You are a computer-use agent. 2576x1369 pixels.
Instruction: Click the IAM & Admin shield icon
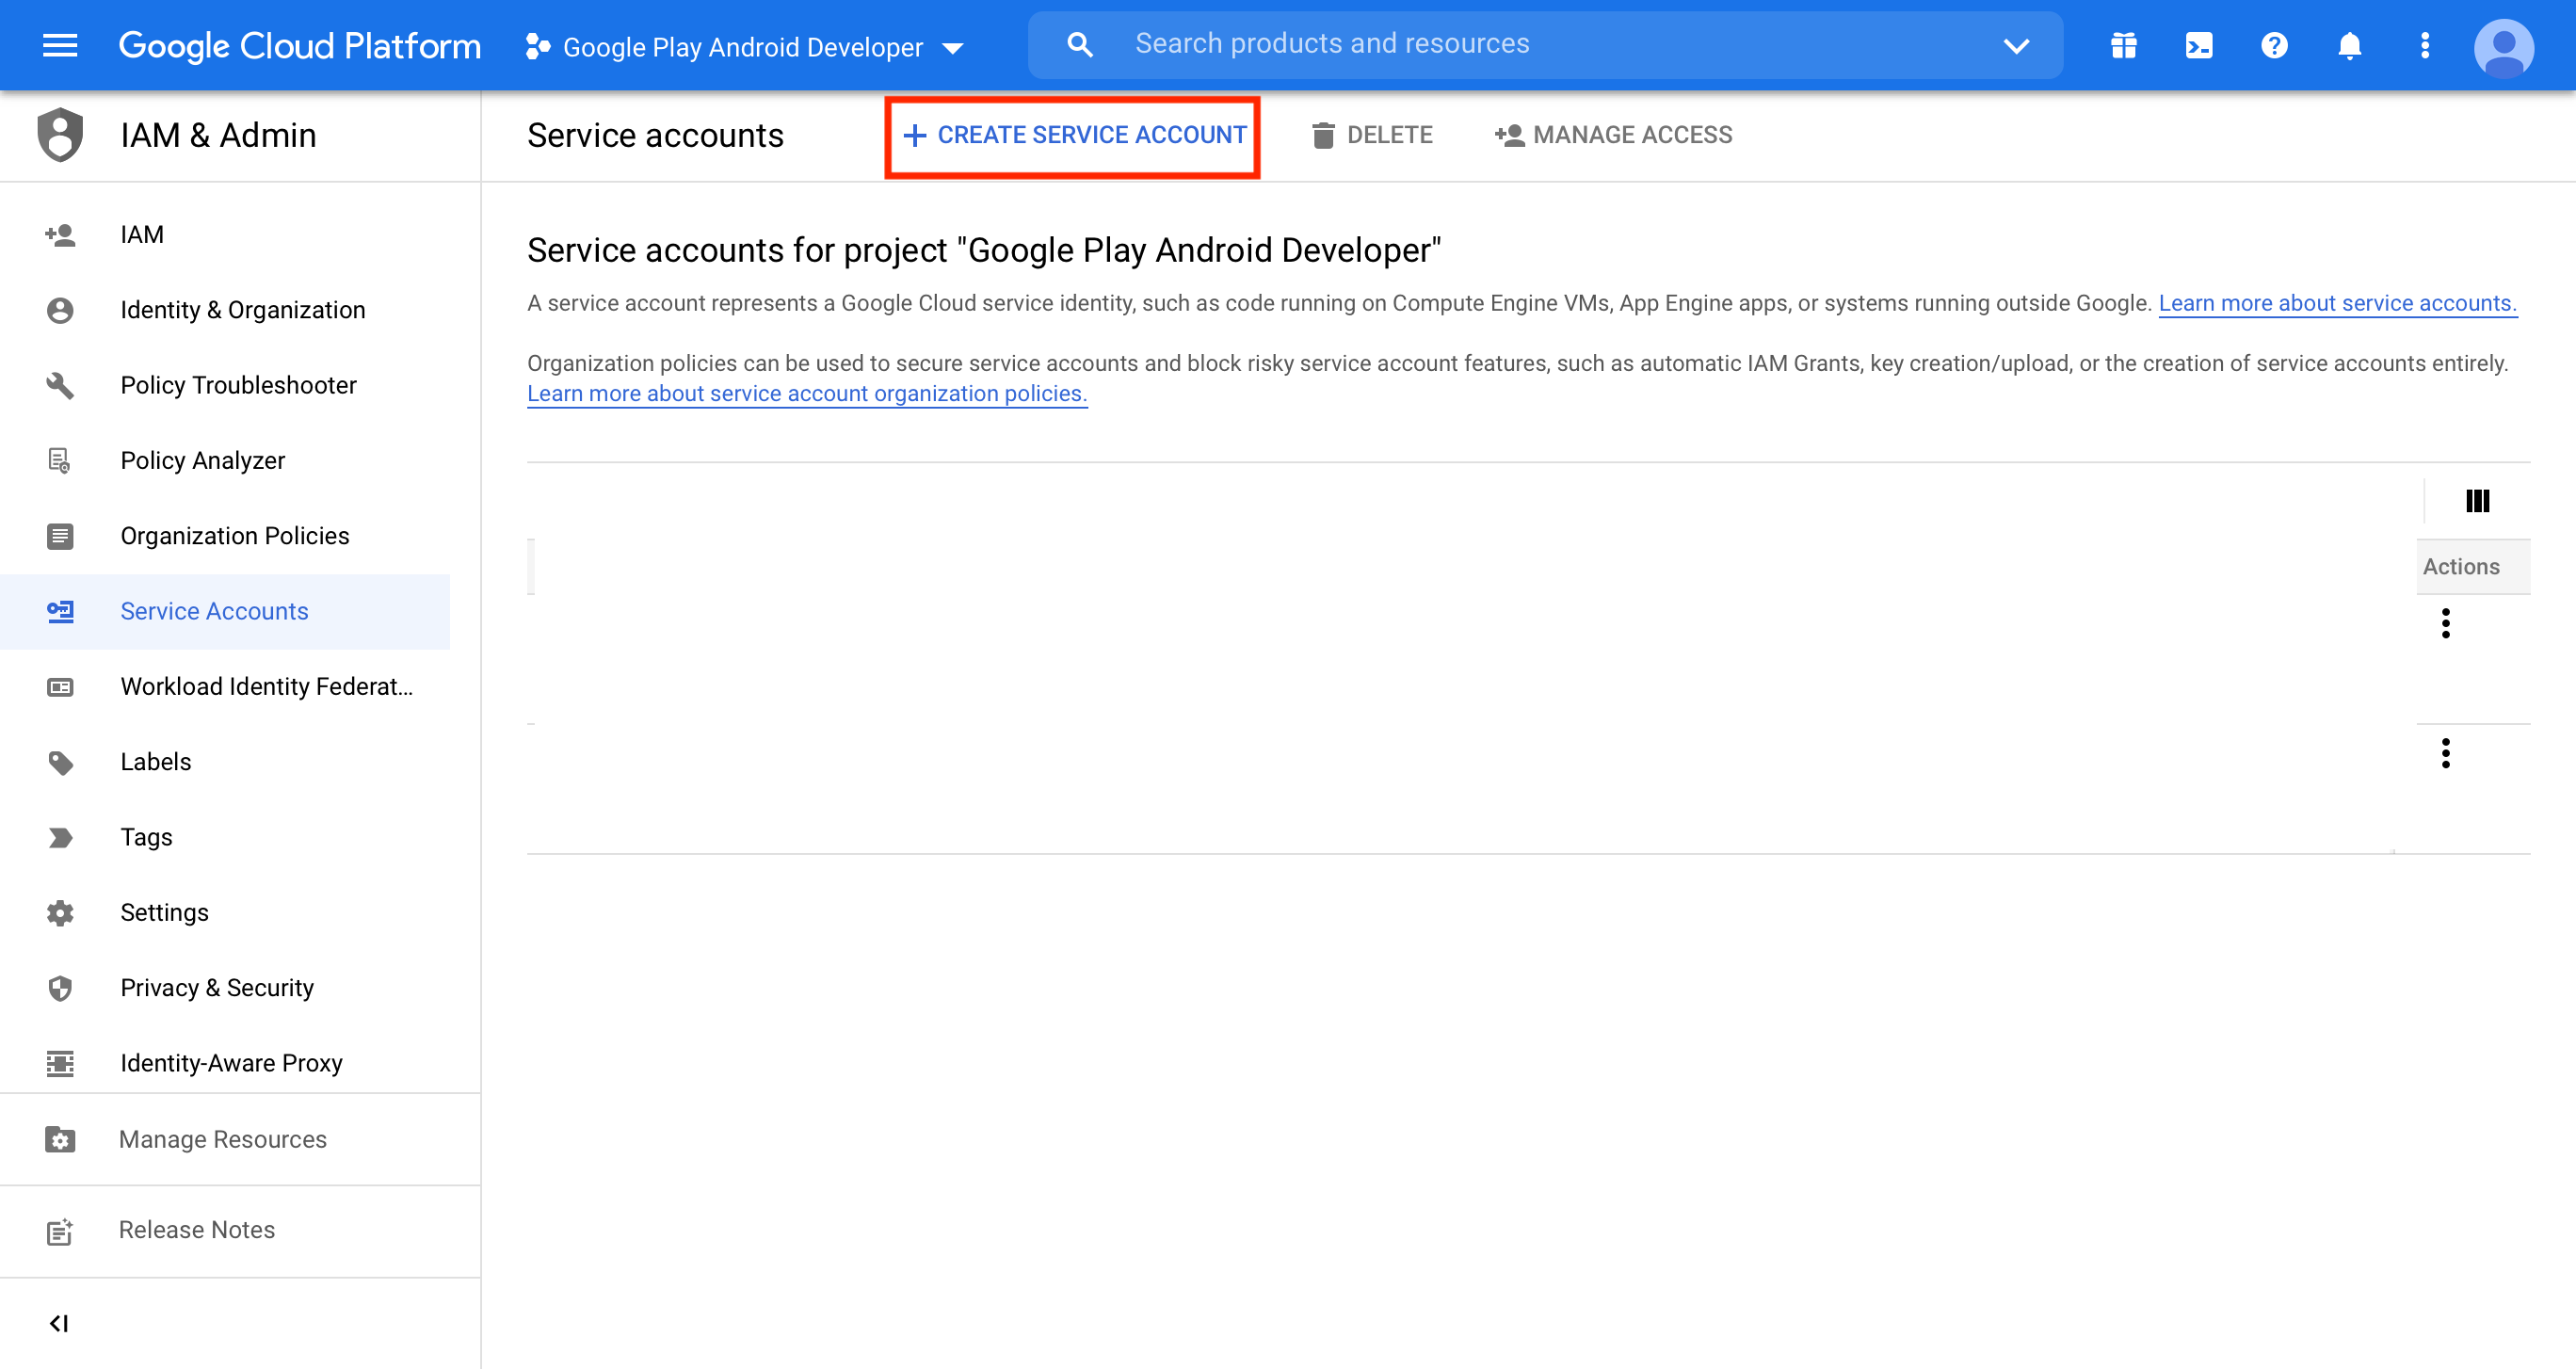click(x=60, y=134)
